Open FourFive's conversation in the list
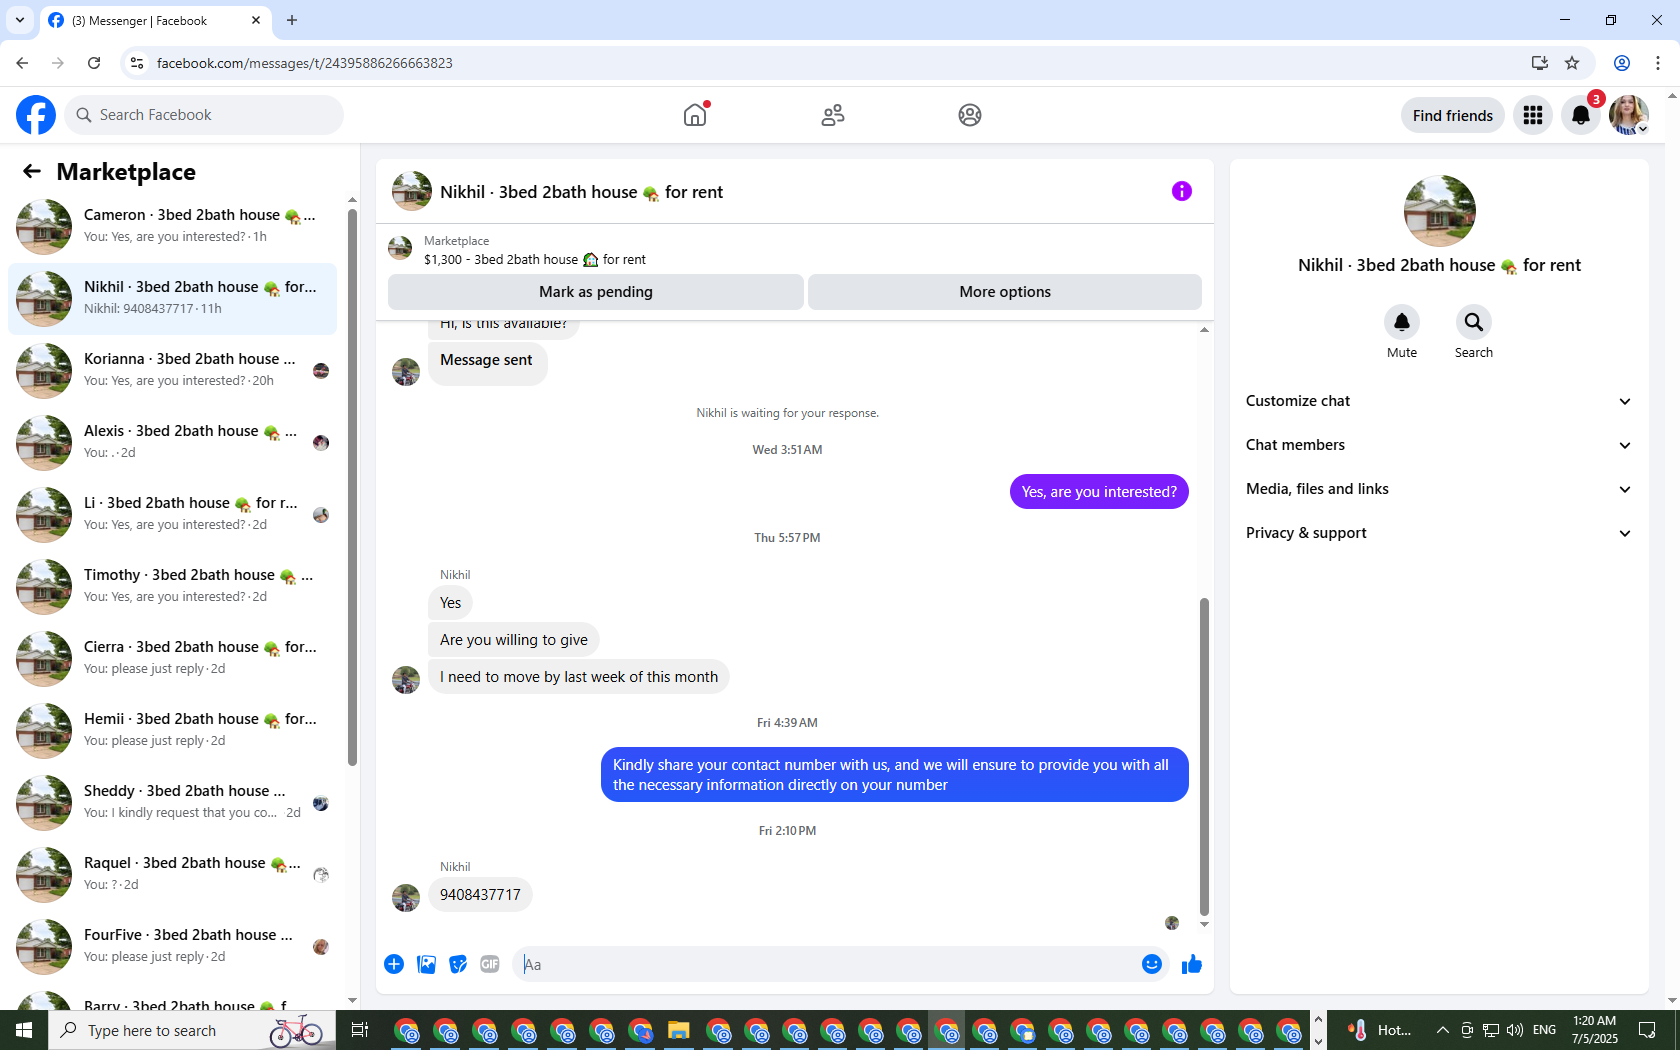 coord(172,946)
